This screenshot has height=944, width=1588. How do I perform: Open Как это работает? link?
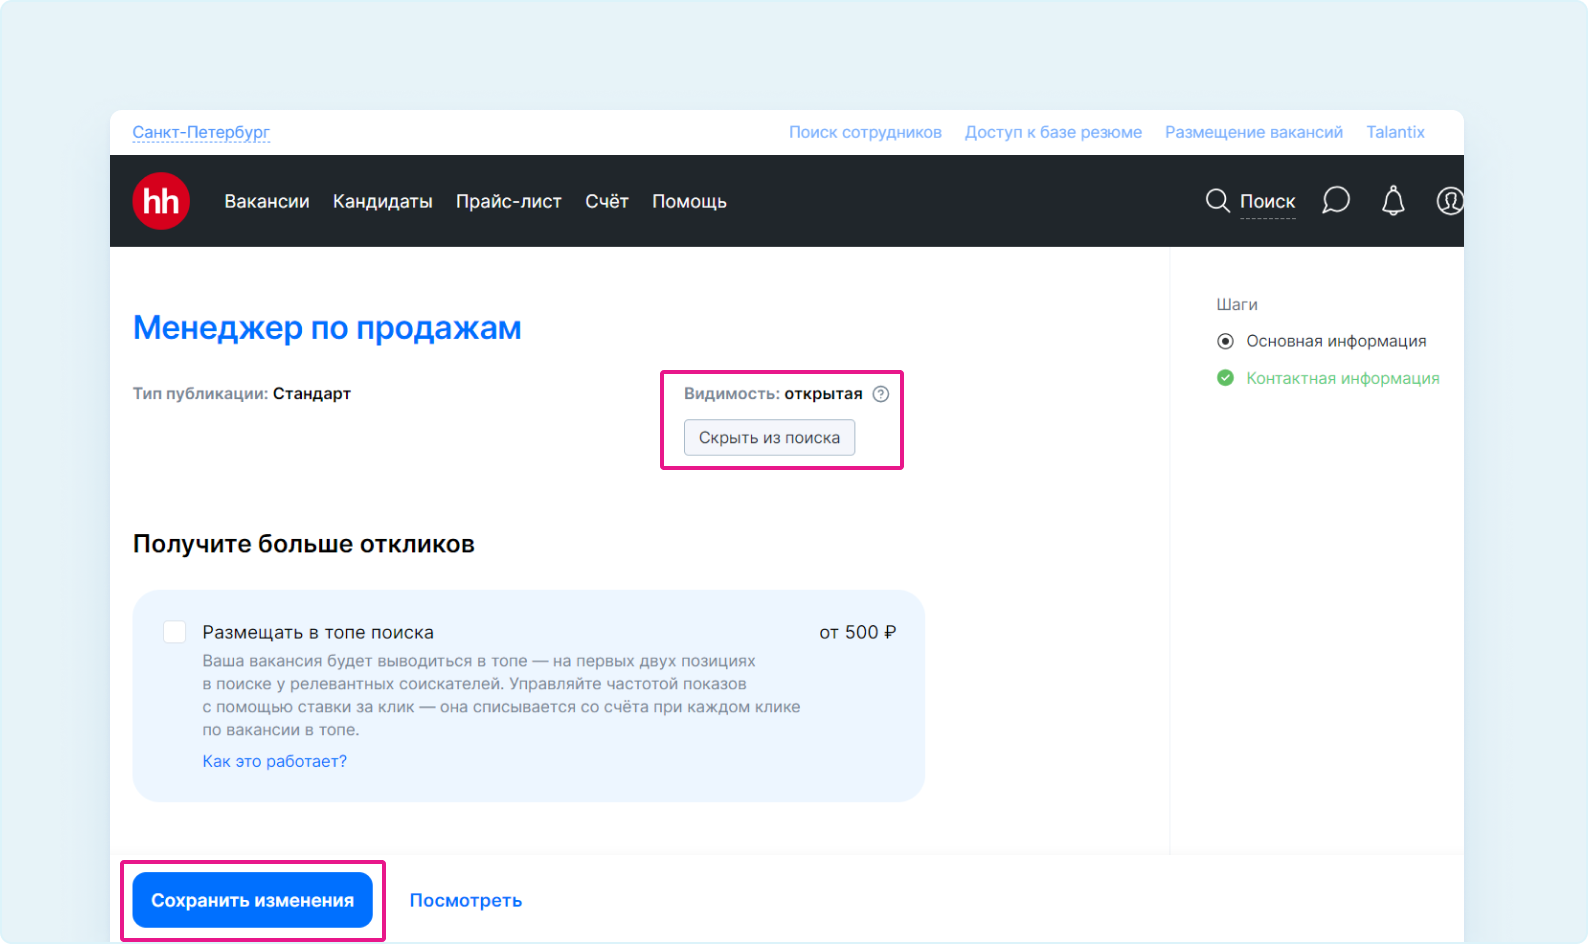(x=275, y=761)
